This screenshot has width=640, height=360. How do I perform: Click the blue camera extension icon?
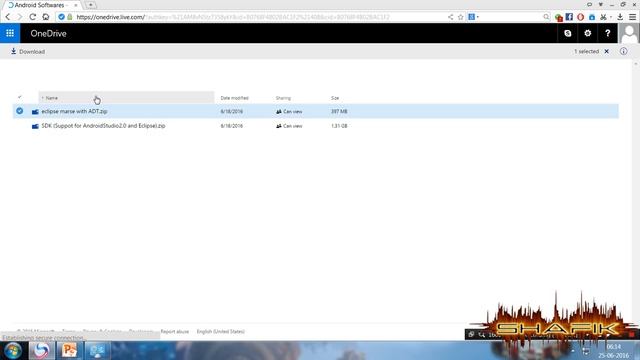592,17
